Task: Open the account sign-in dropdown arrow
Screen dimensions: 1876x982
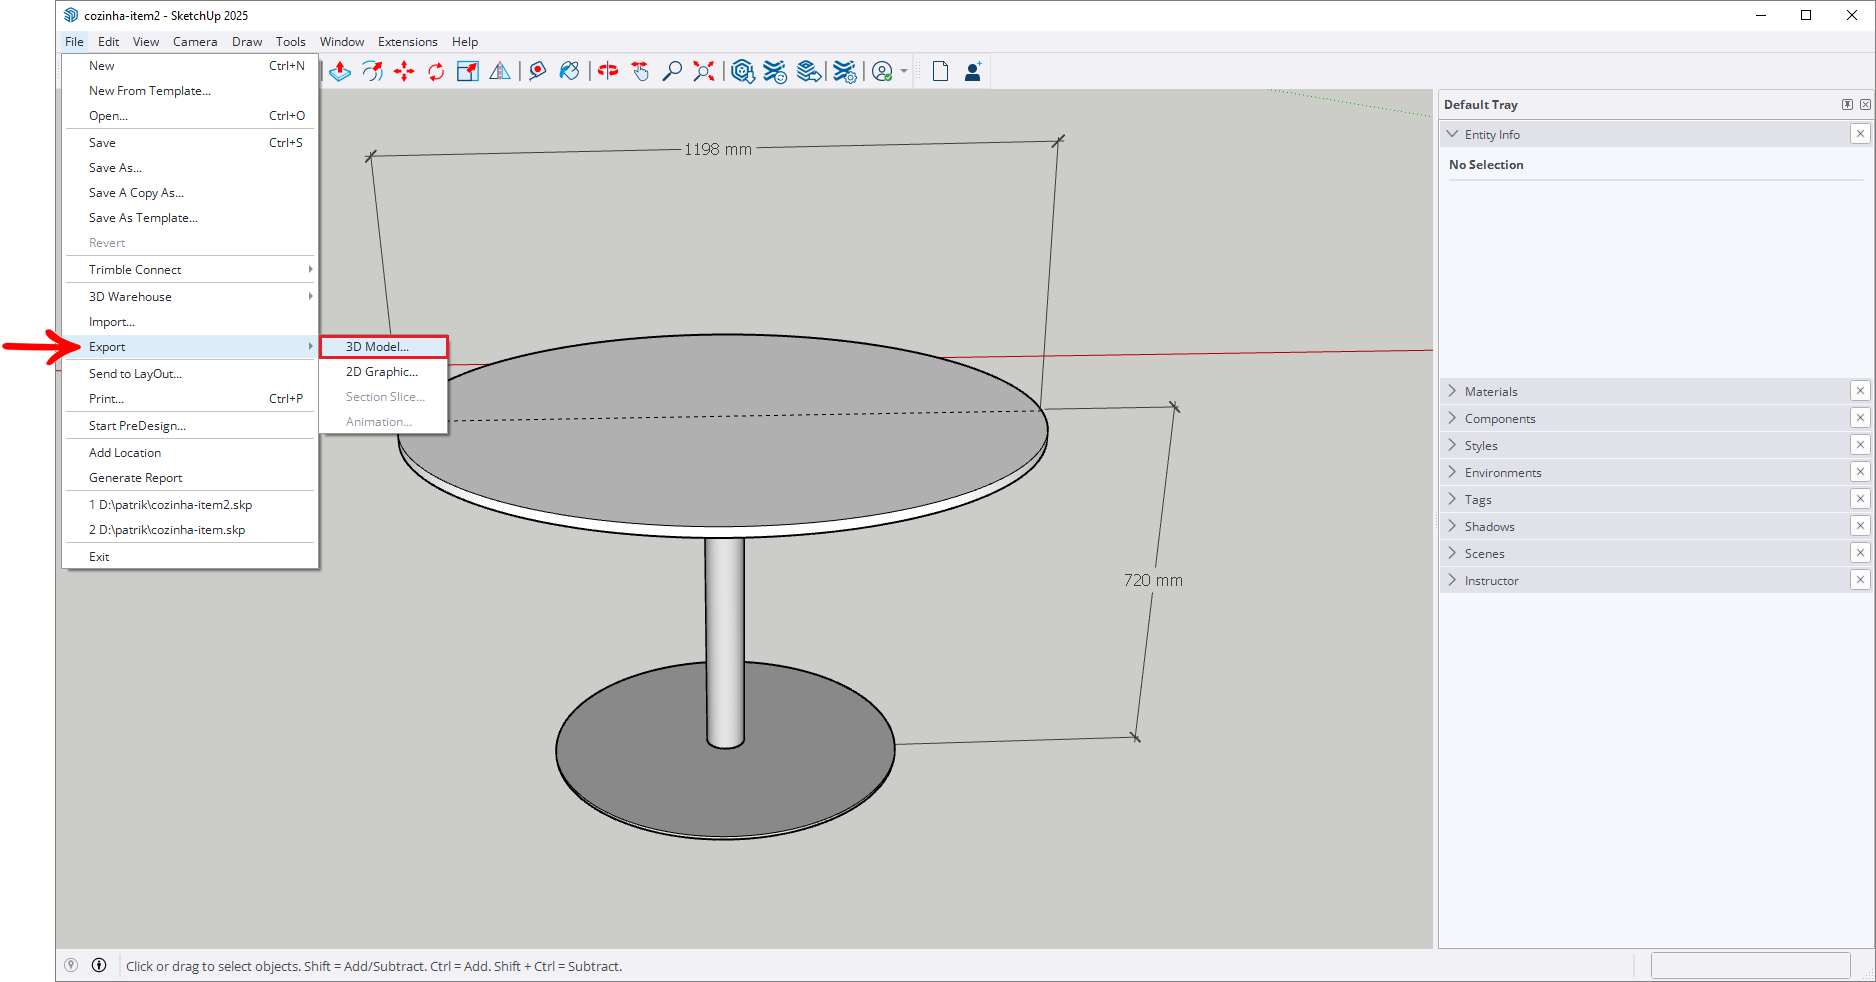Action: [x=904, y=71]
